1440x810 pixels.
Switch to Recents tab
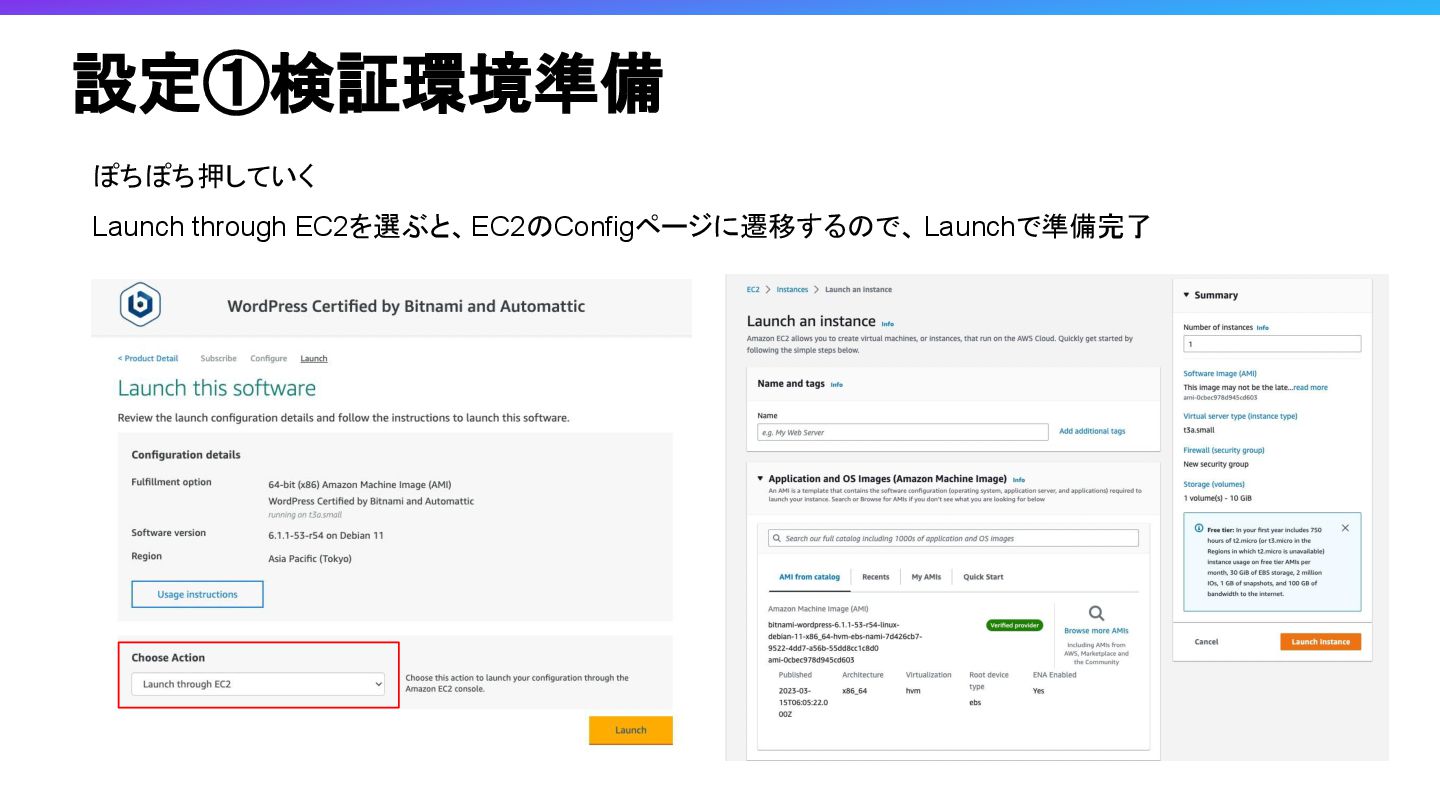point(875,577)
